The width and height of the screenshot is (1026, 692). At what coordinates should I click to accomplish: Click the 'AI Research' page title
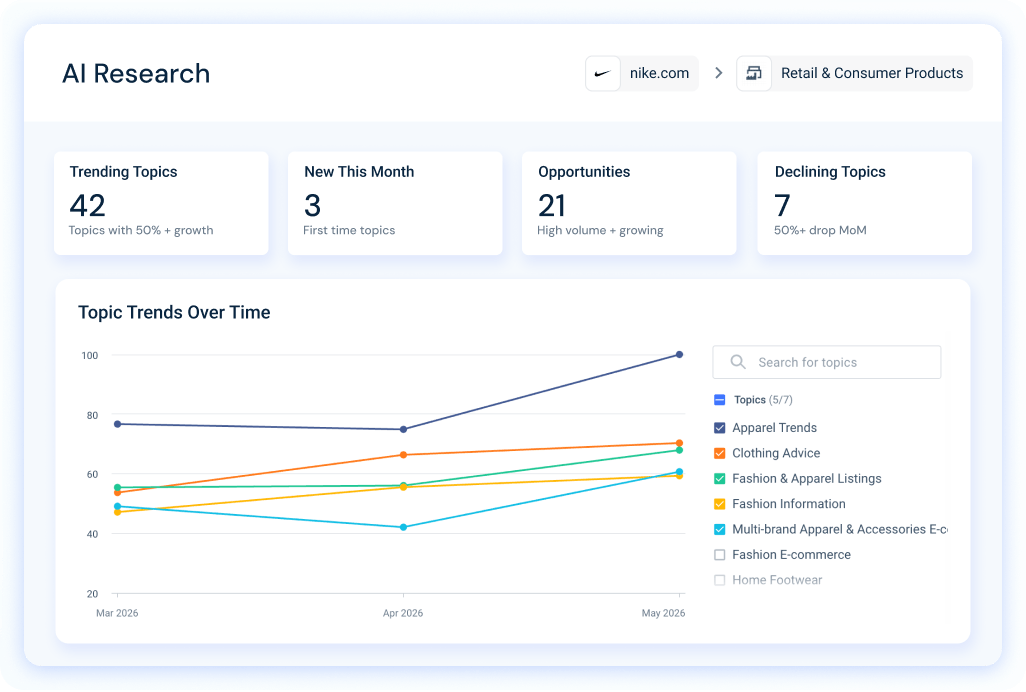136,73
